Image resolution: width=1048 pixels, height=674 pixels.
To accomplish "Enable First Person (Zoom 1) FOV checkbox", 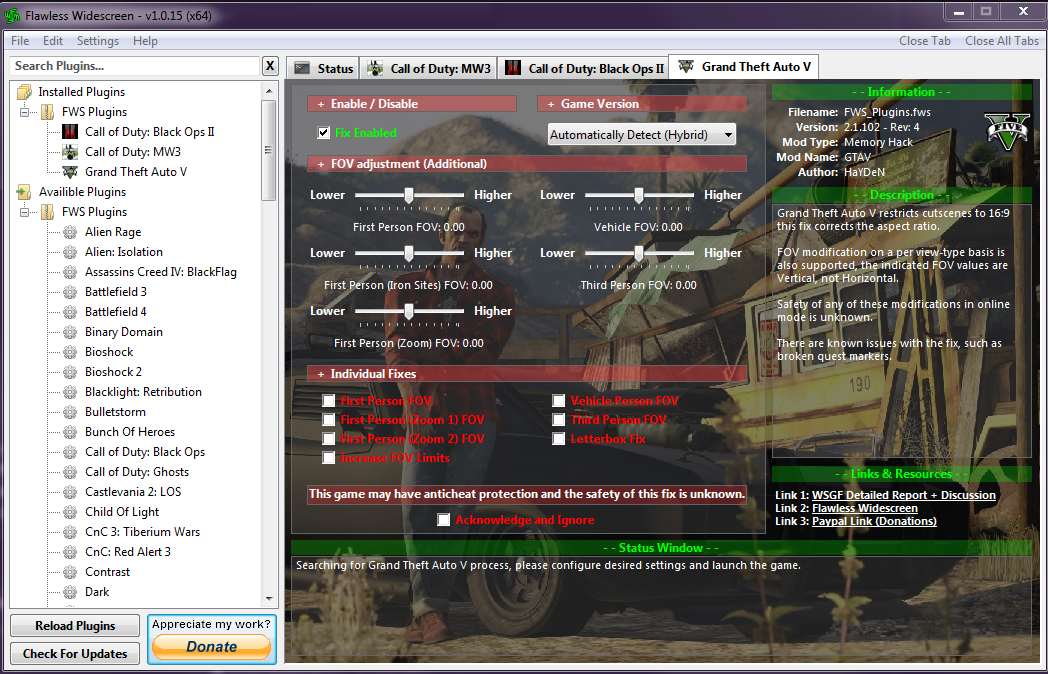I will 328,420.
